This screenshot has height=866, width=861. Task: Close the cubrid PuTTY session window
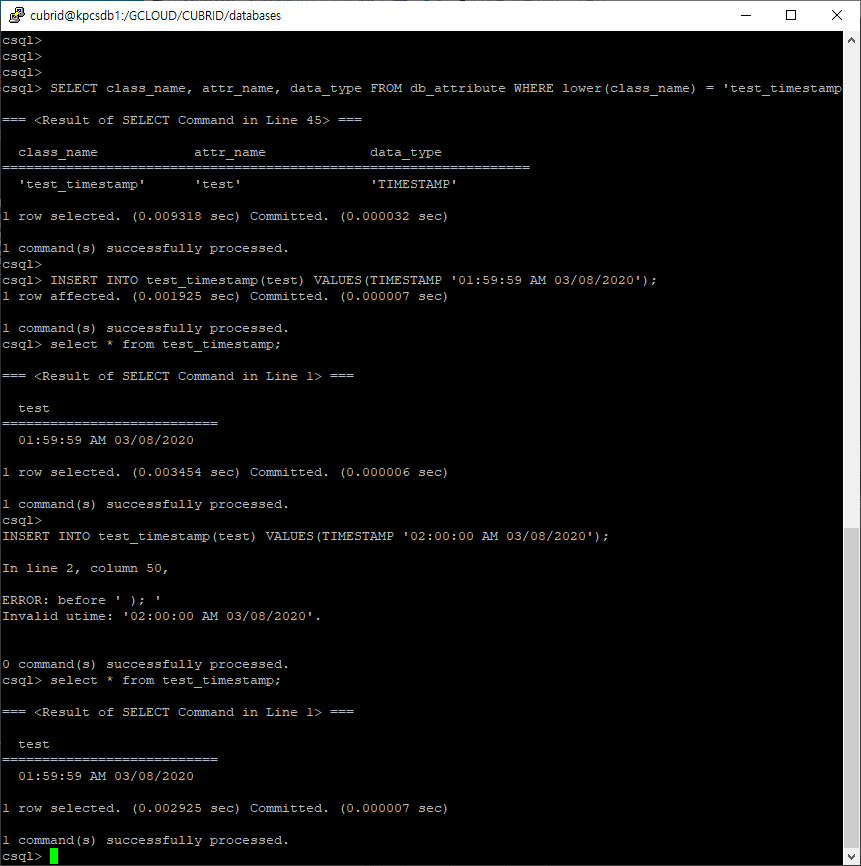point(837,15)
